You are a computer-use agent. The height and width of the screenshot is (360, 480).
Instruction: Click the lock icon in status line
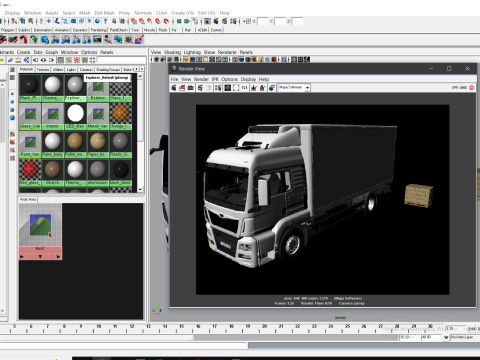pyautogui.click(x=114, y=21)
